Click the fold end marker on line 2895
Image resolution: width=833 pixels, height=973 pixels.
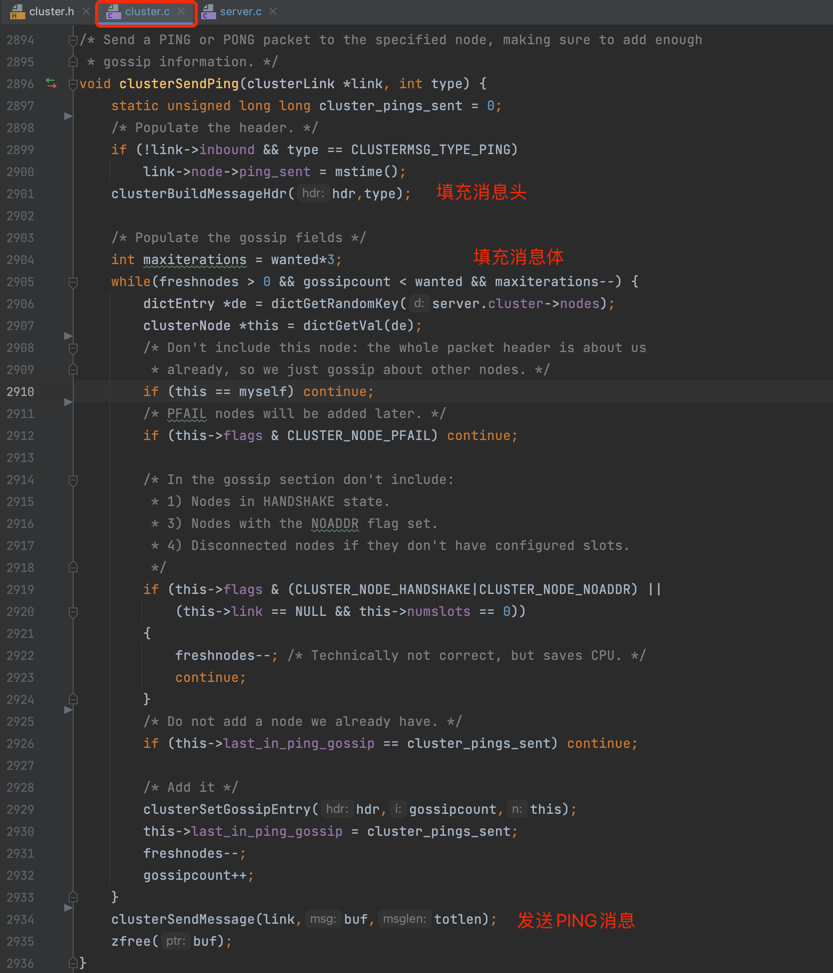(73, 62)
